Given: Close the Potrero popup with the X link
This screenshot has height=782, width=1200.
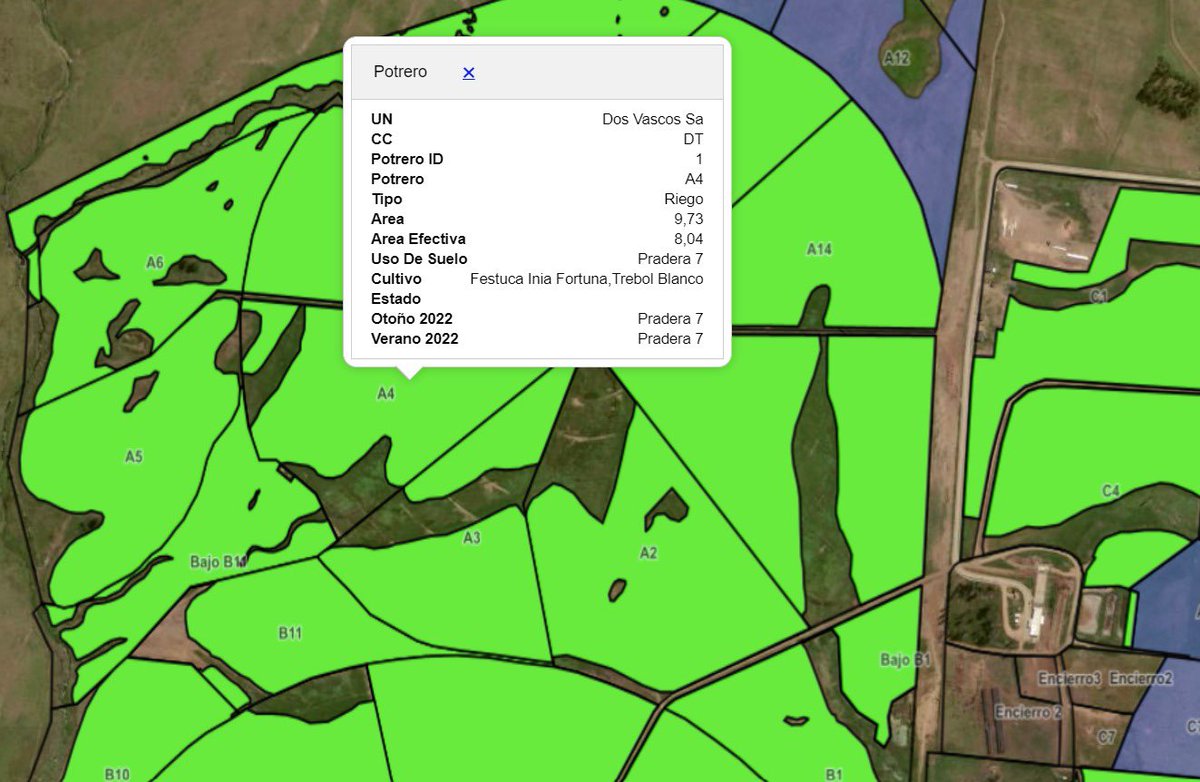Looking at the screenshot, I should (x=468, y=72).
